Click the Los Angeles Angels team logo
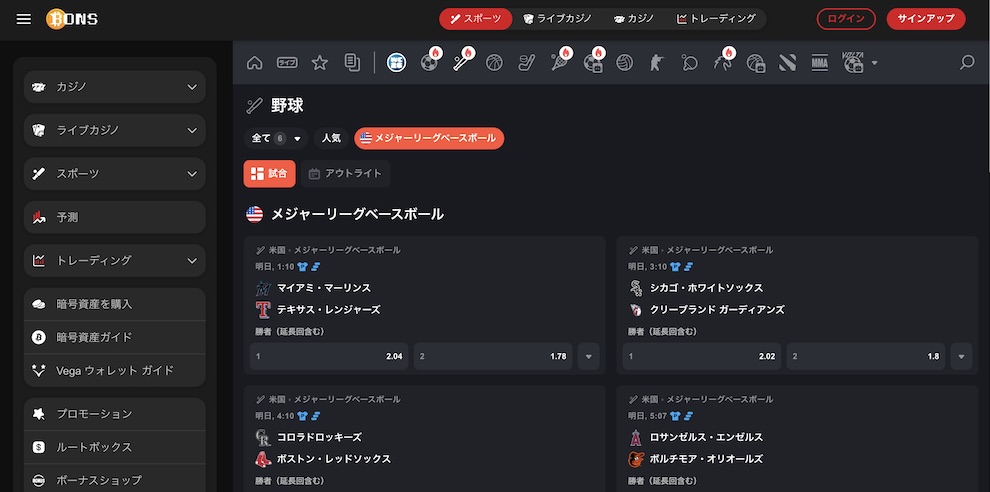990x492 pixels. pyautogui.click(x=636, y=437)
